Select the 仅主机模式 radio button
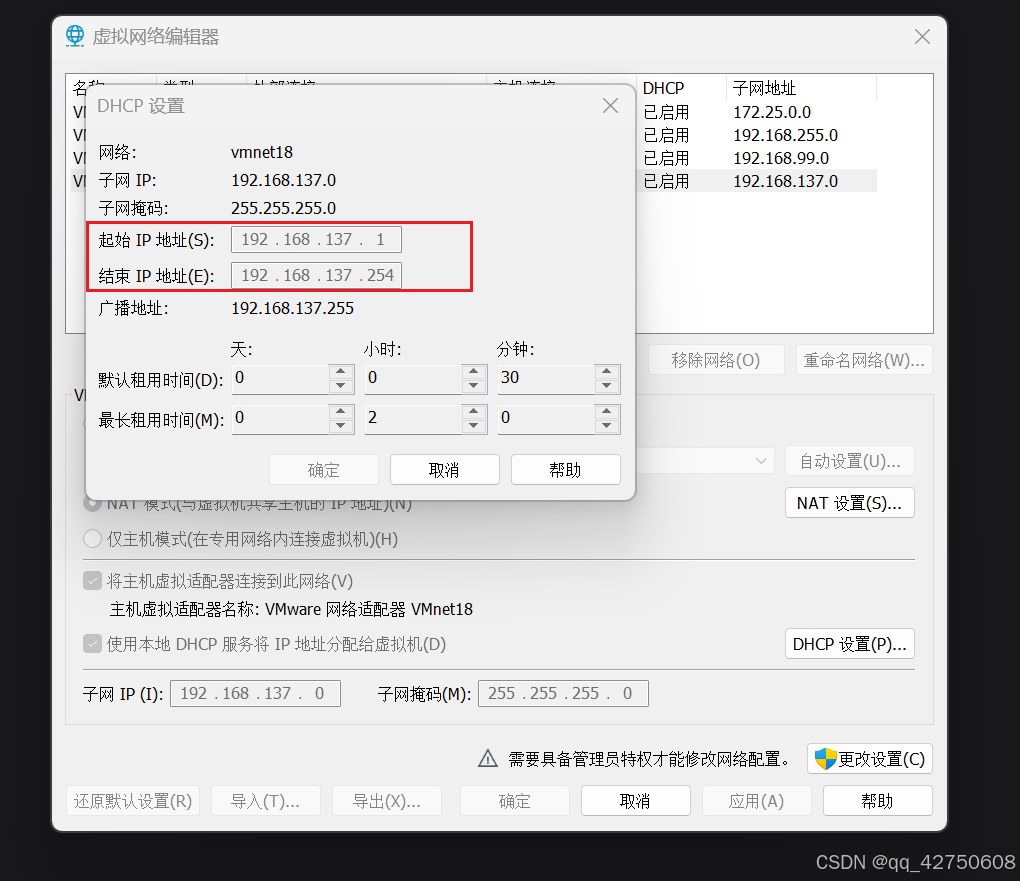 92,539
